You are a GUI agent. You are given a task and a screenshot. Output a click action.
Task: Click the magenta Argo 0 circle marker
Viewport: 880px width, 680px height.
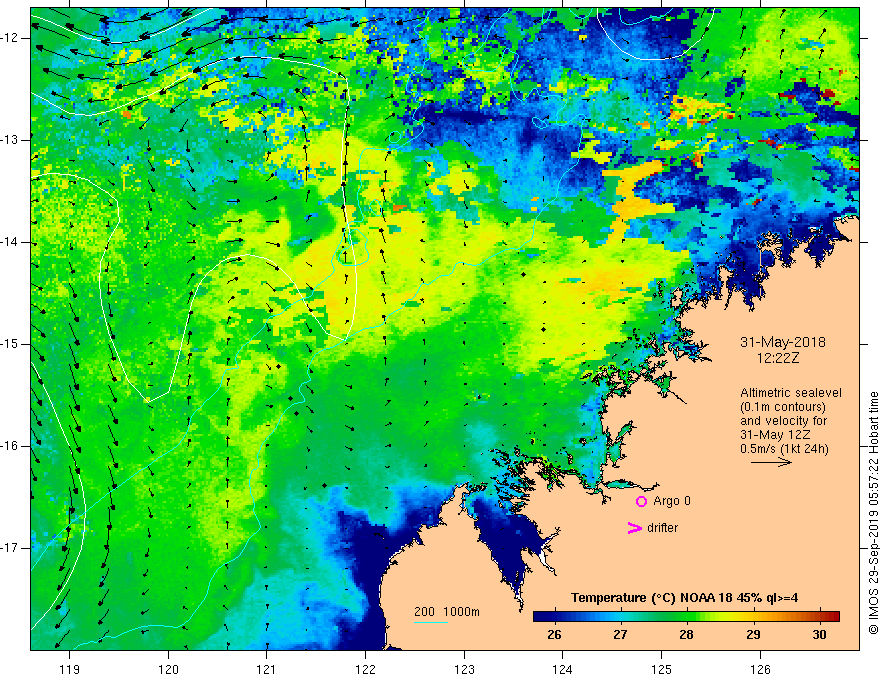click(641, 501)
